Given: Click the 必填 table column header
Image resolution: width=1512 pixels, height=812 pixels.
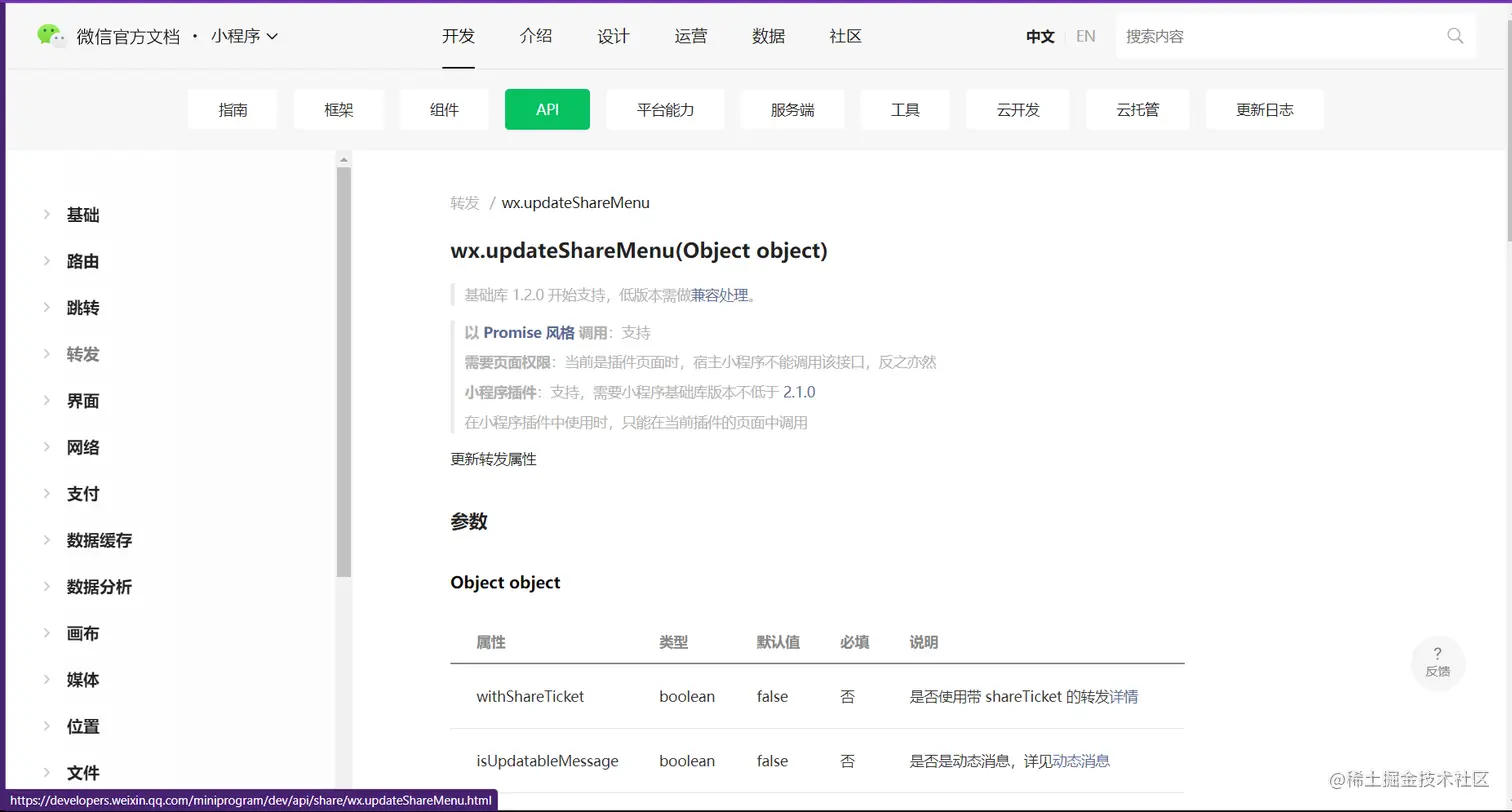Looking at the screenshot, I should tap(854, 642).
